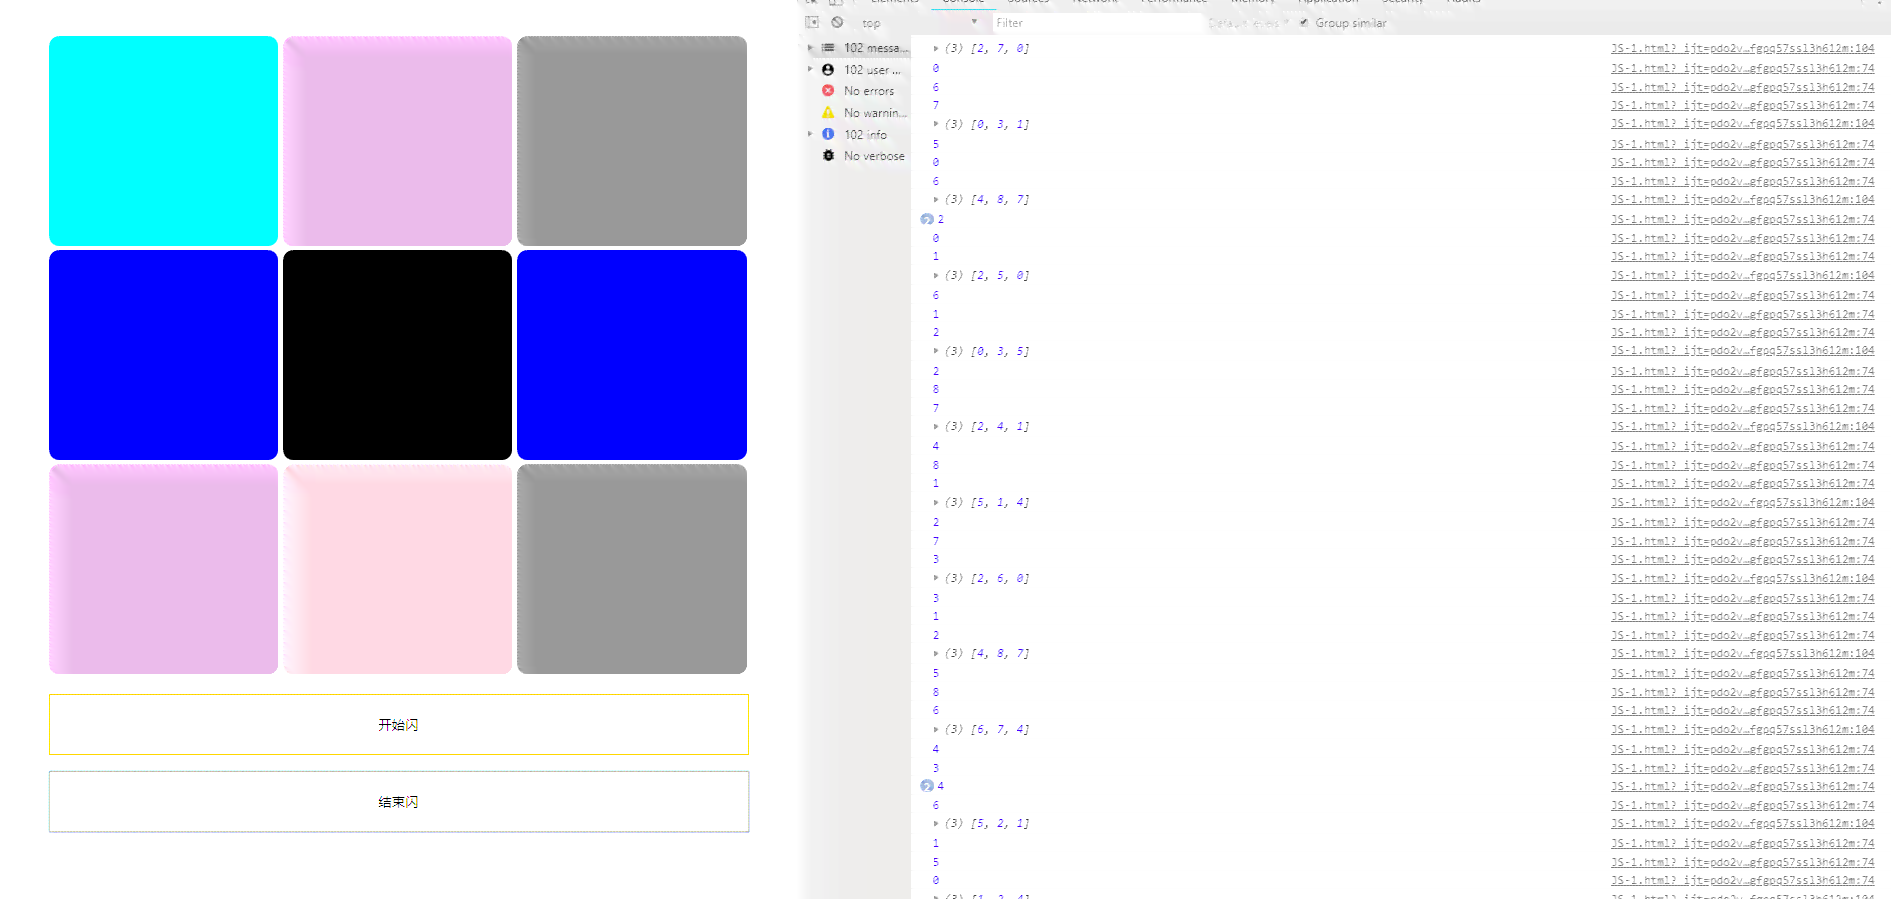Select the user messages avatar icon

coord(828,70)
